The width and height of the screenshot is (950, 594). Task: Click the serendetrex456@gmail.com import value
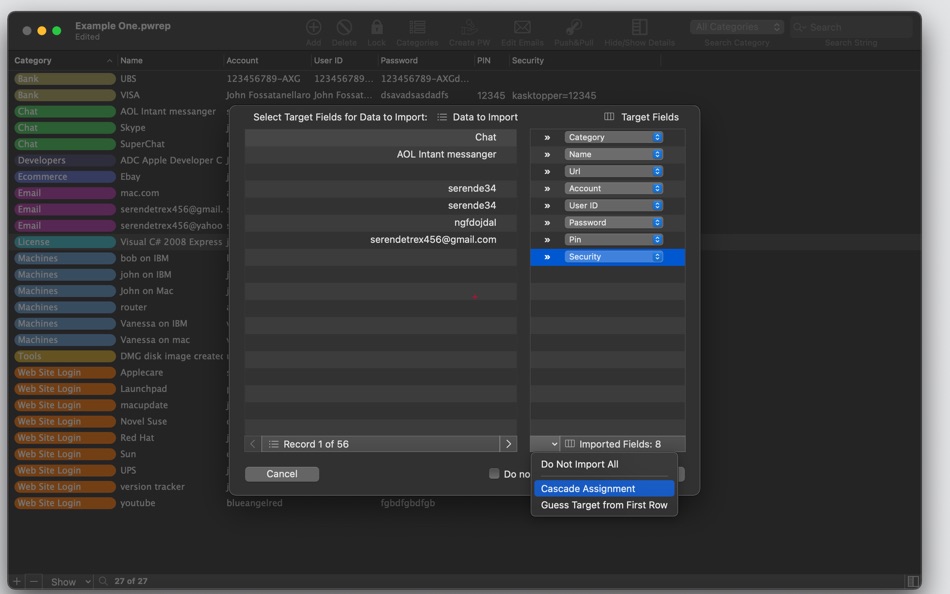point(433,239)
